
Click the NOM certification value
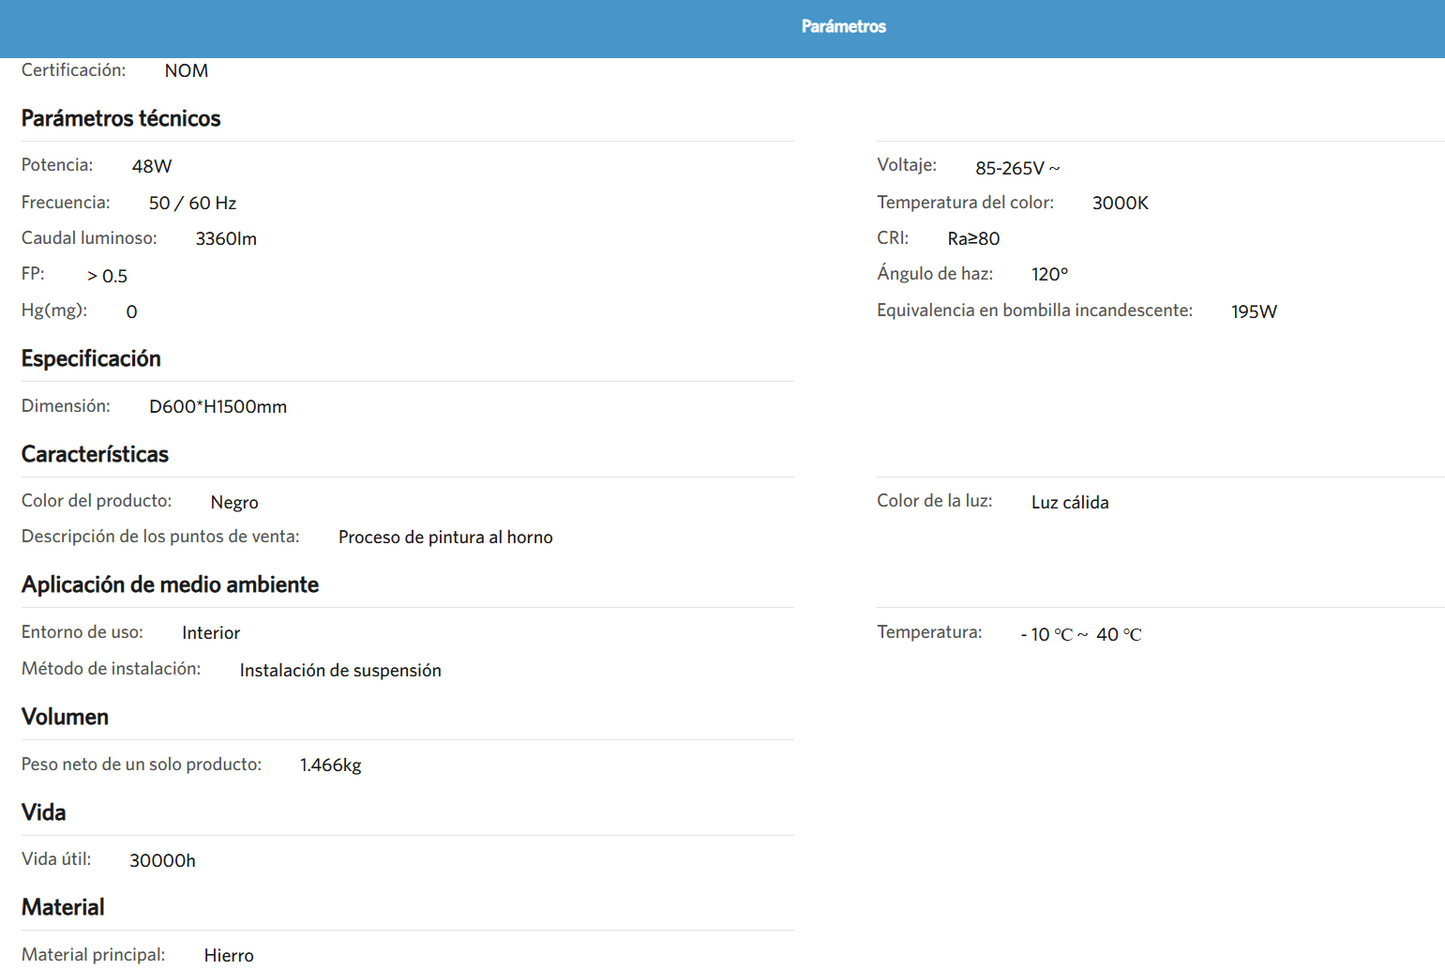[186, 71]
